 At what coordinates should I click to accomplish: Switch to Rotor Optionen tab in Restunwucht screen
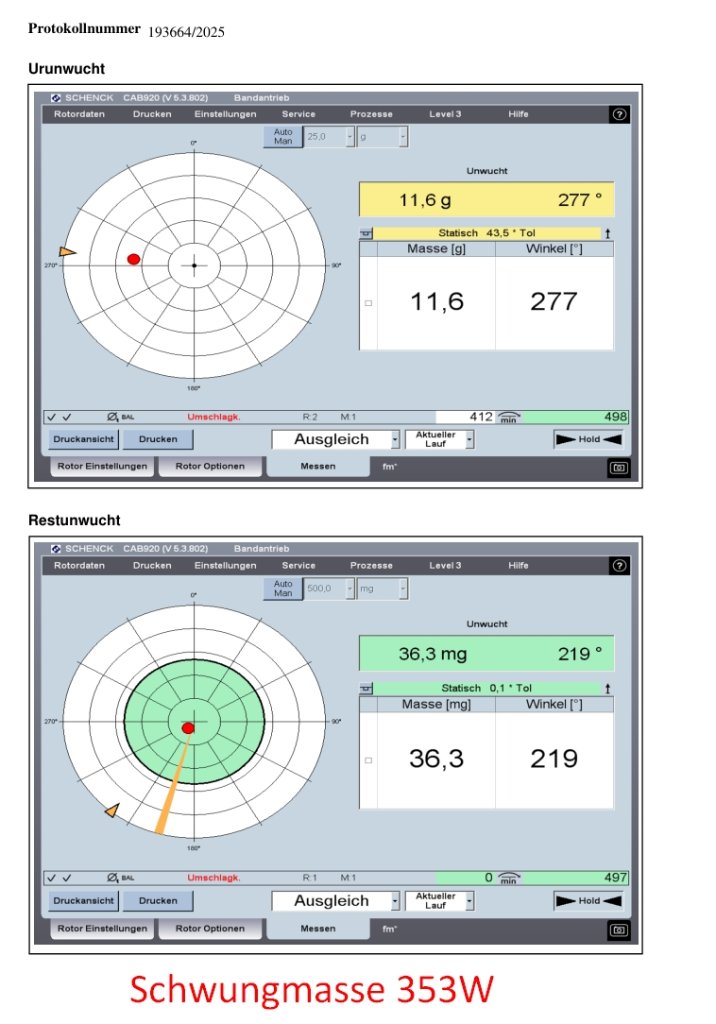(210, 929)
